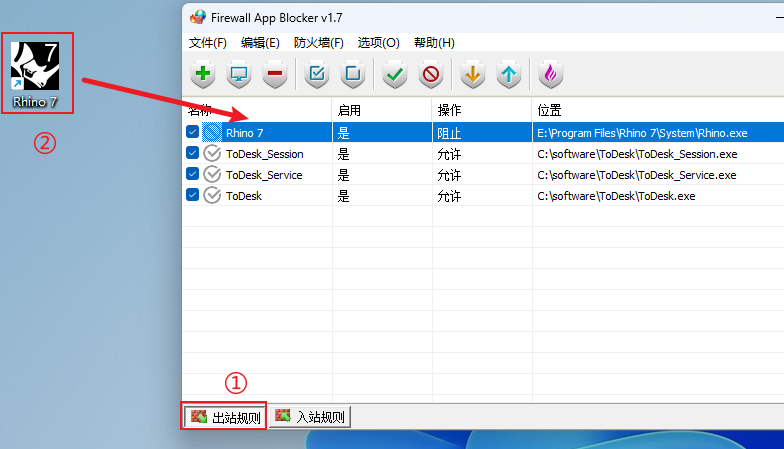
Task: Click the purple flame firewall settings icon
Action: [550, 74]
